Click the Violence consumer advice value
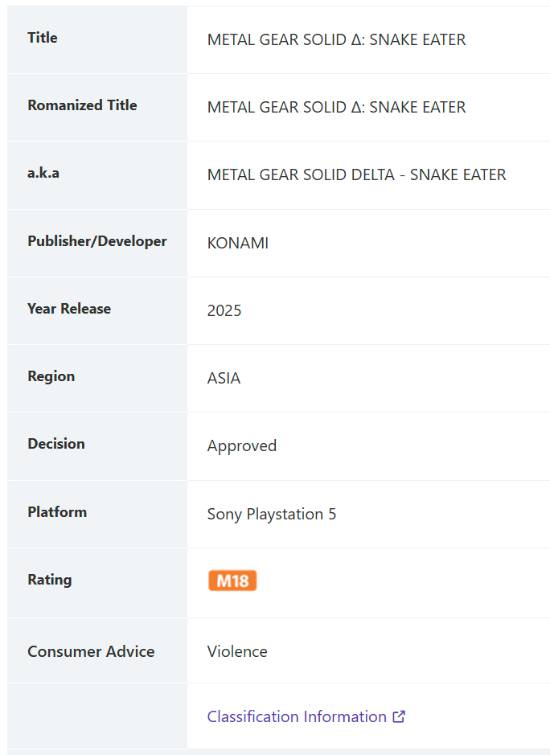Viewport: 550px width, 755px height. point(237,651)
